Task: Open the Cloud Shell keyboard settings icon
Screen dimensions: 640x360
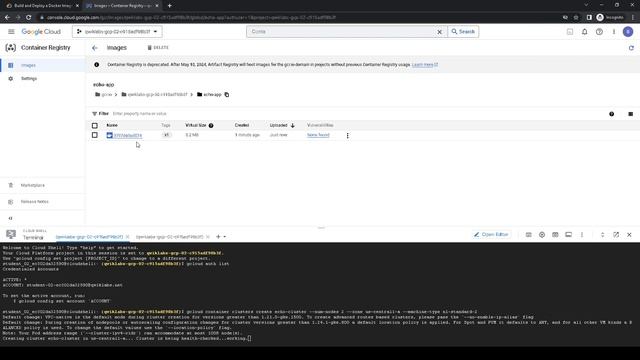Action: click(528, 235)
